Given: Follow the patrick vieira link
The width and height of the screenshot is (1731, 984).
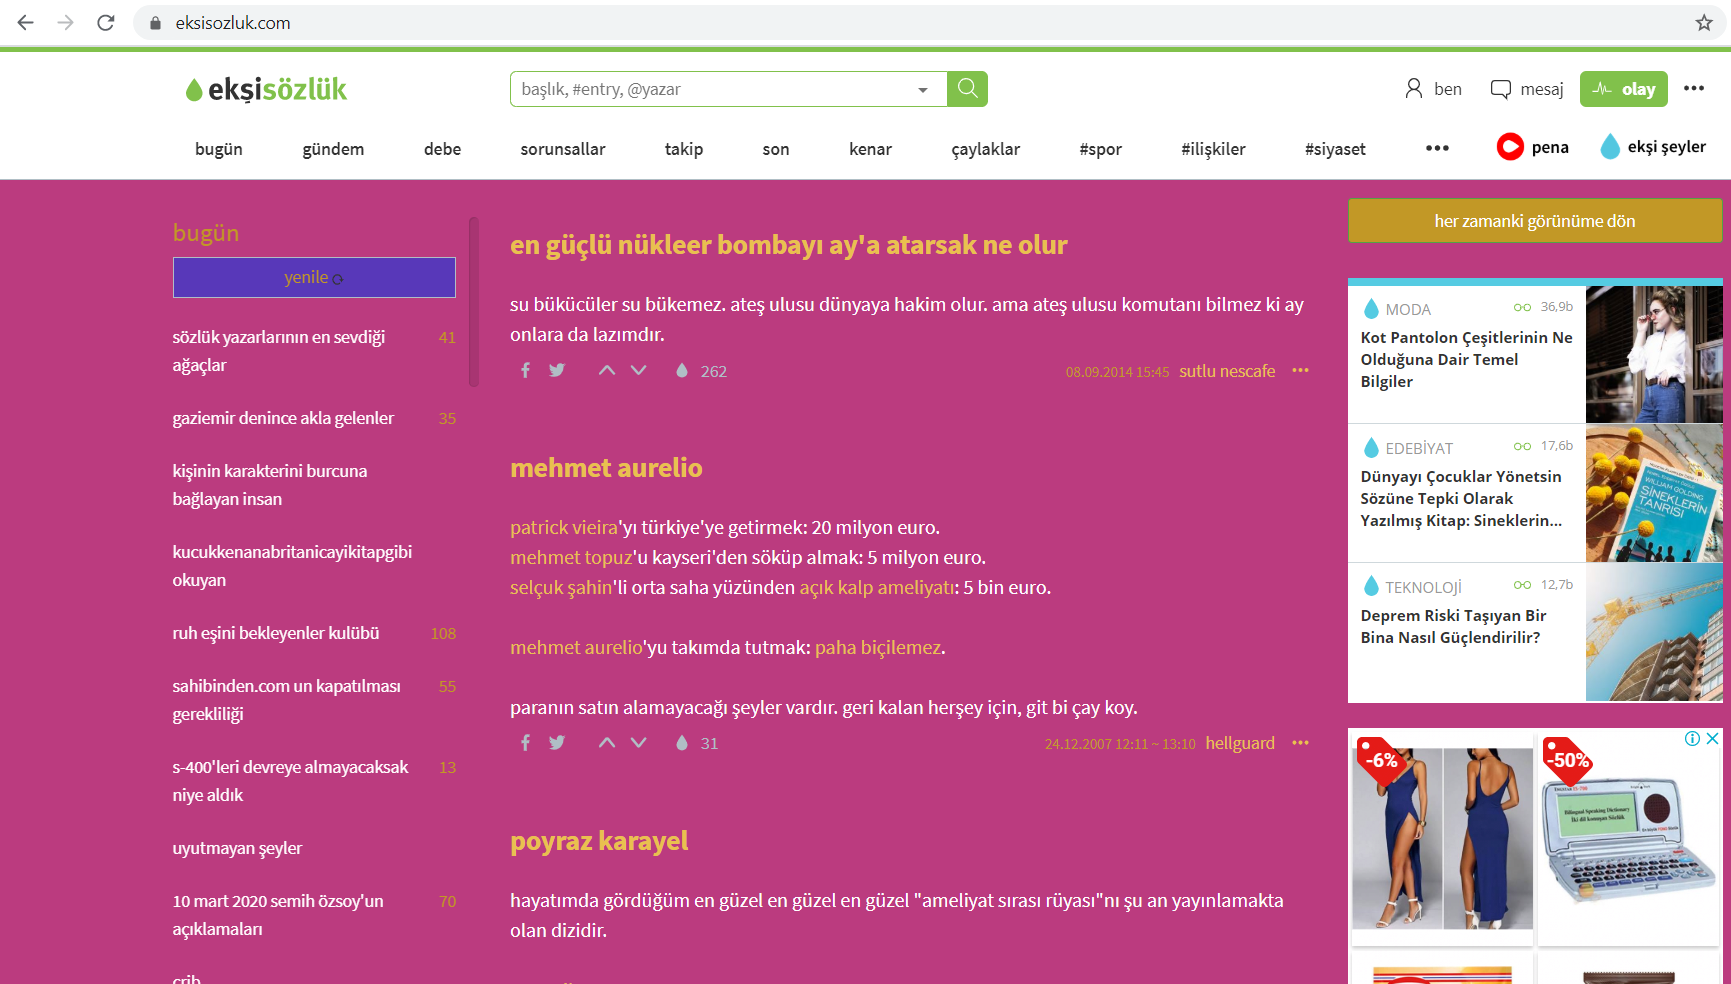Looking at the screenshot, I should click(564, 527).
